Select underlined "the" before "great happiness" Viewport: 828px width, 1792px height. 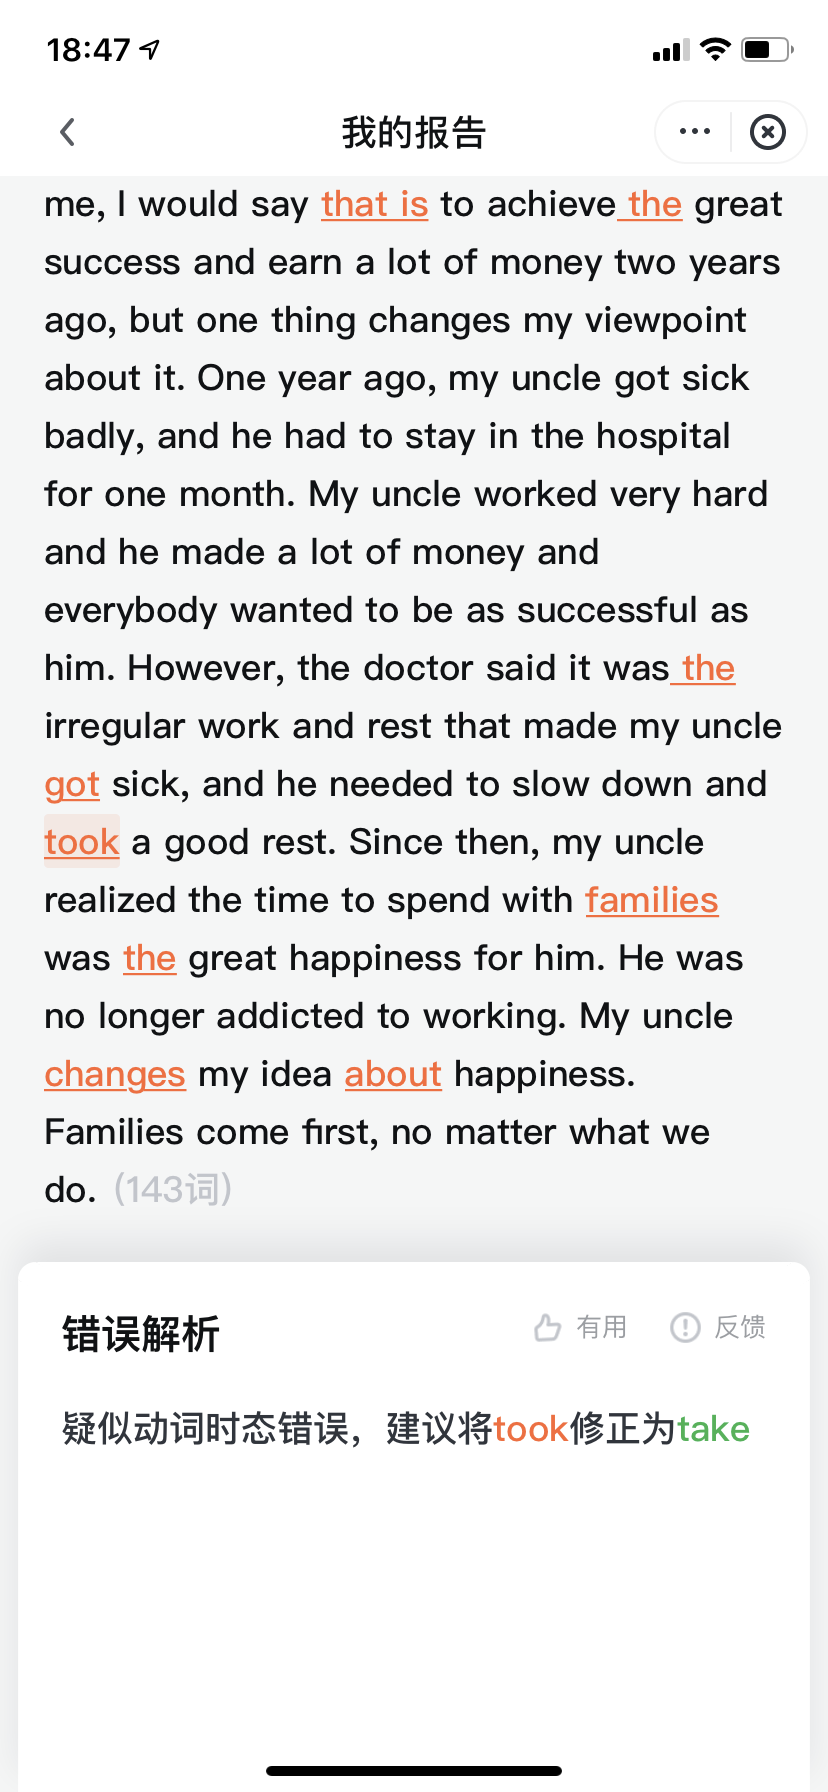(150, 958)
